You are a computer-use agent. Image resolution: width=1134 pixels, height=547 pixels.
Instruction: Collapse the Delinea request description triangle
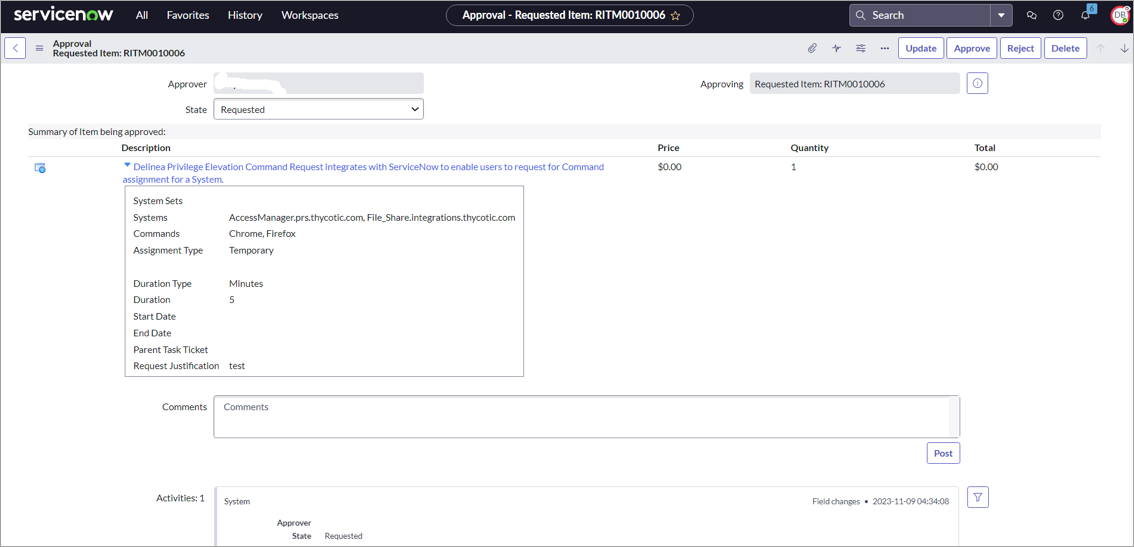click(127, 166)
